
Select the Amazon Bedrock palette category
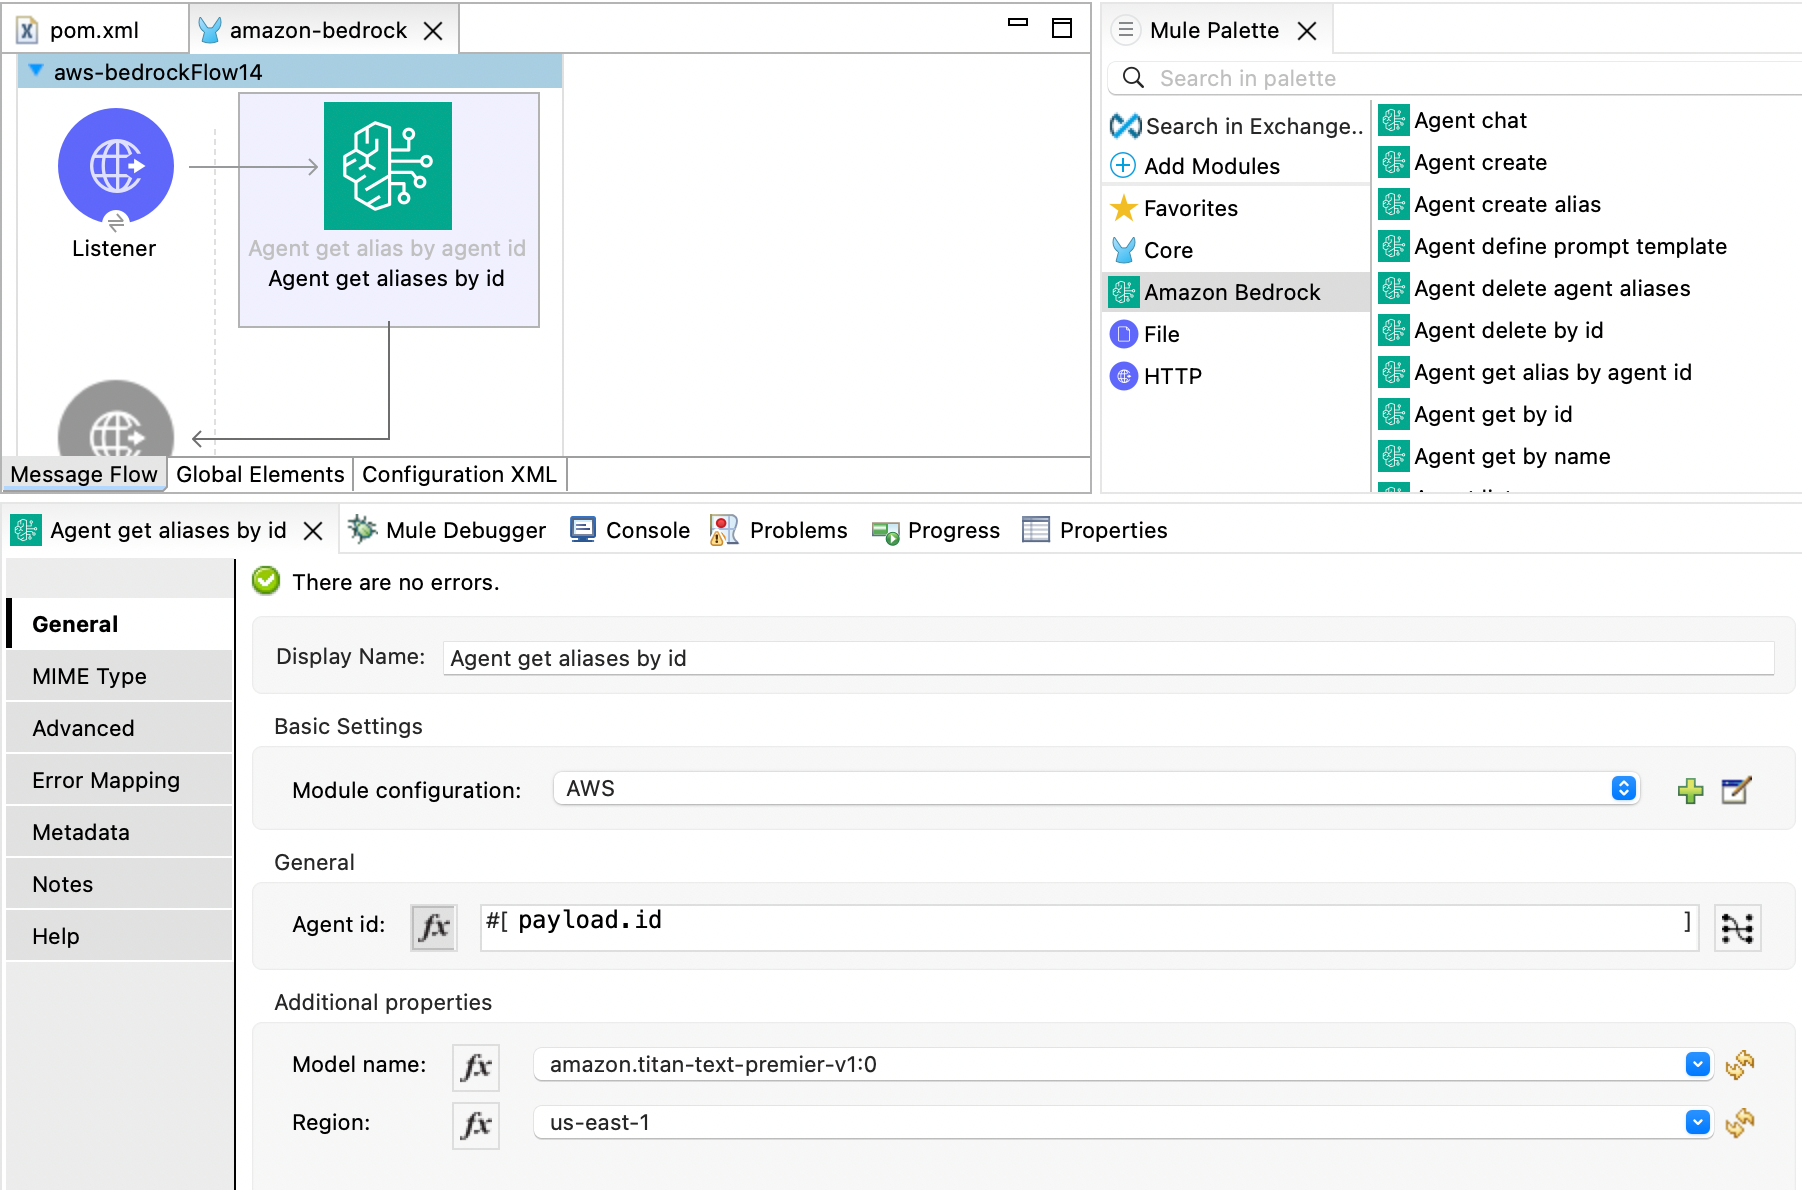(x=1236, y=292)
